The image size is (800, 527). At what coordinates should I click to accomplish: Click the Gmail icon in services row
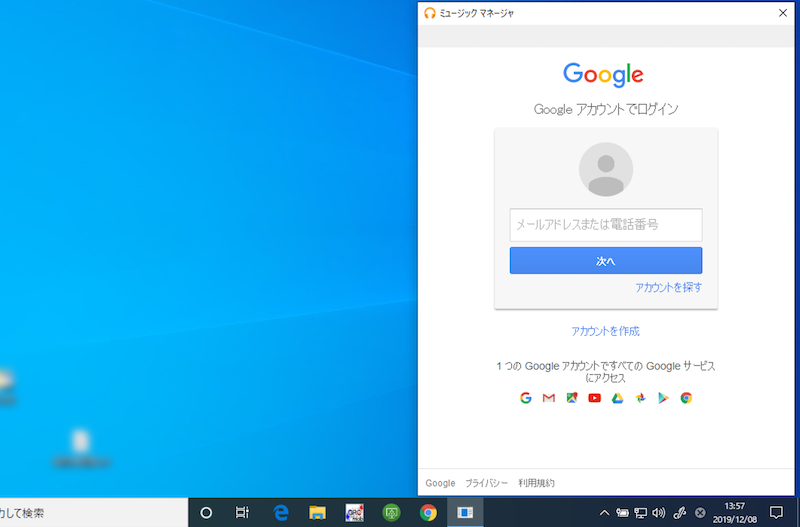tap(548, 398)
